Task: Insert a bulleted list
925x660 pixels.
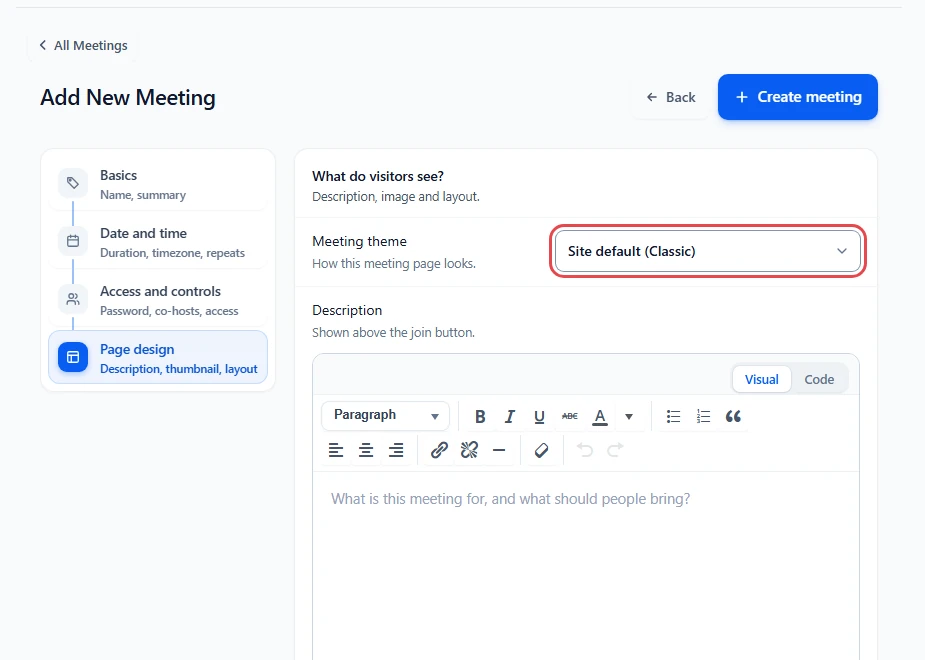Action: [x=673, y=416]
